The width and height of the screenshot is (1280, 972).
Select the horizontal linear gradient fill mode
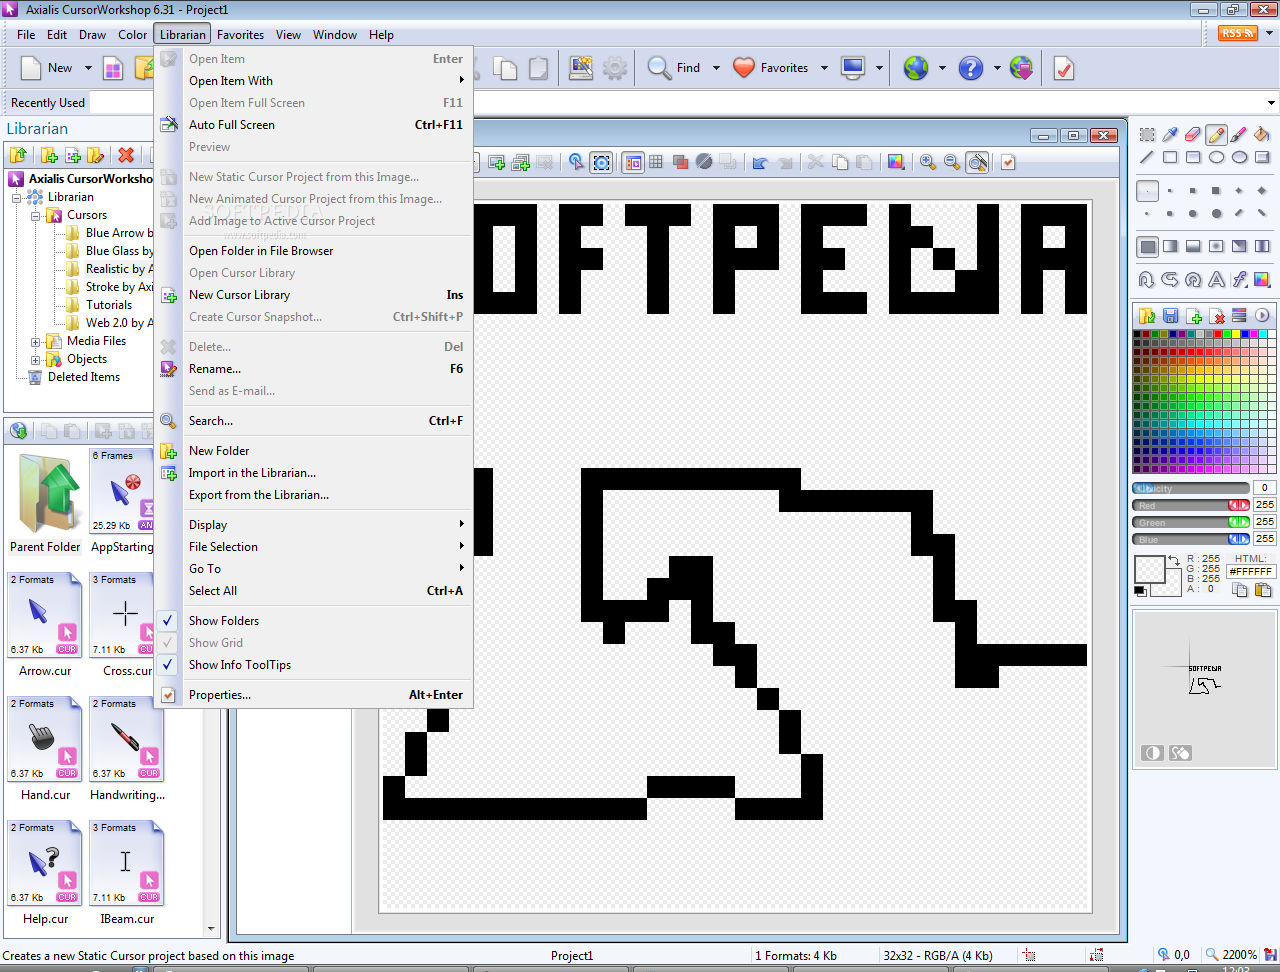tap(1170, 246)
